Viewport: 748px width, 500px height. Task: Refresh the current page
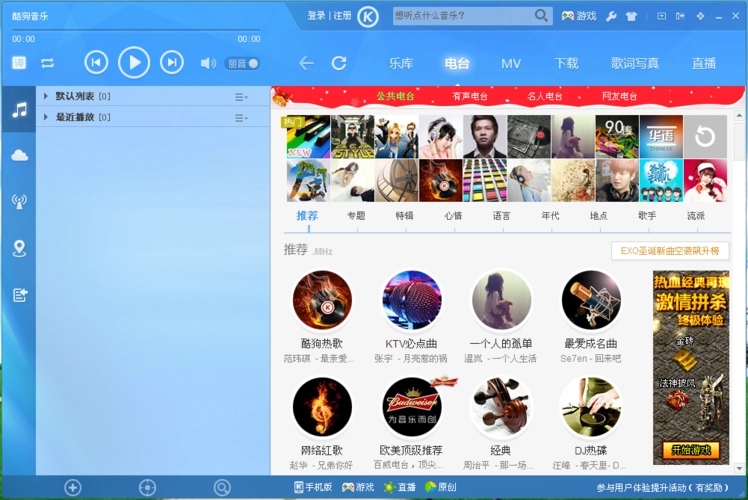point(339,63)
